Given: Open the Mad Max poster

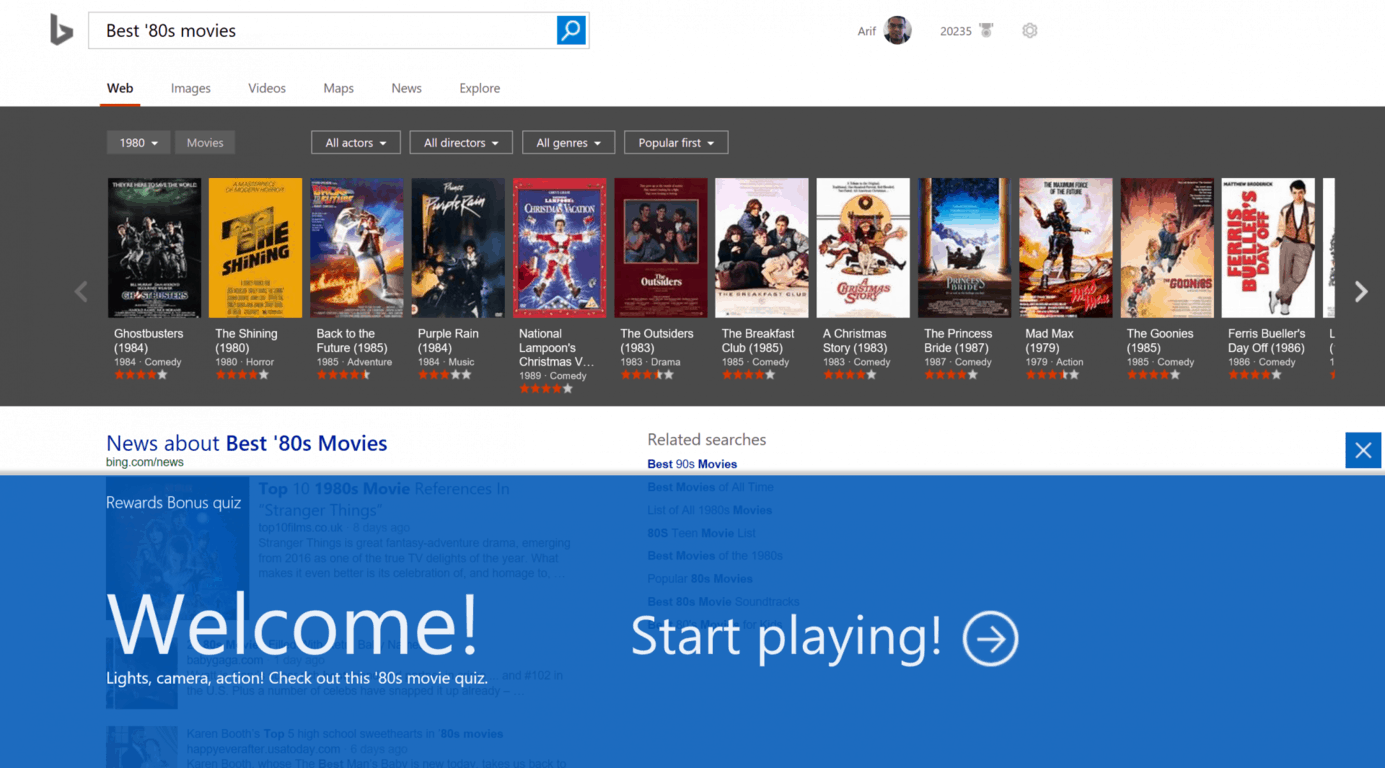Looking at the screenshot, I should 1065,248.
